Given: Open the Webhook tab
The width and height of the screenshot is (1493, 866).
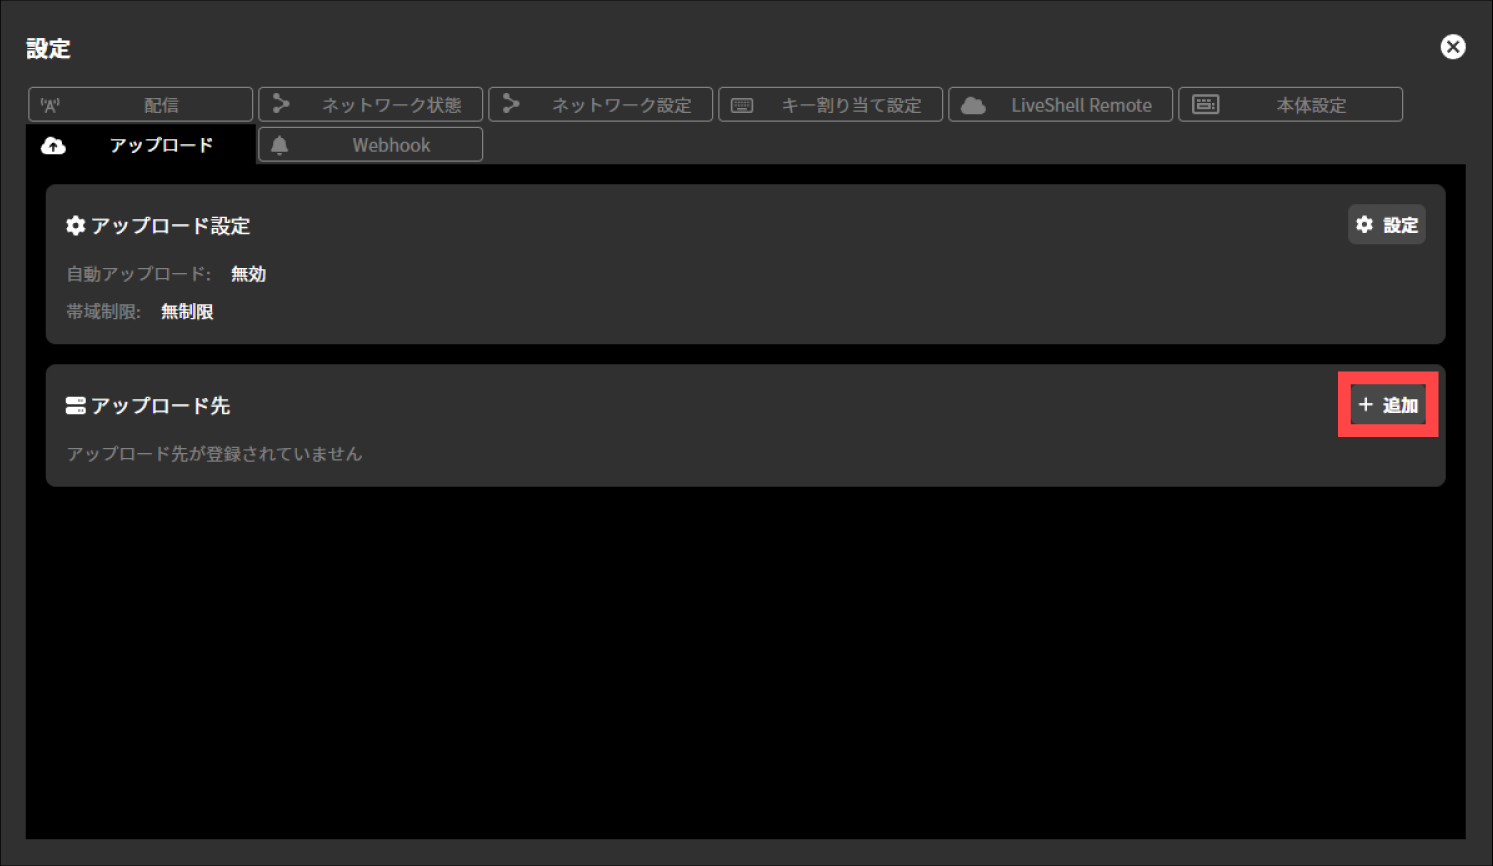Looking at the screenshot, I should pyautogui.click(x=371, y=145).
